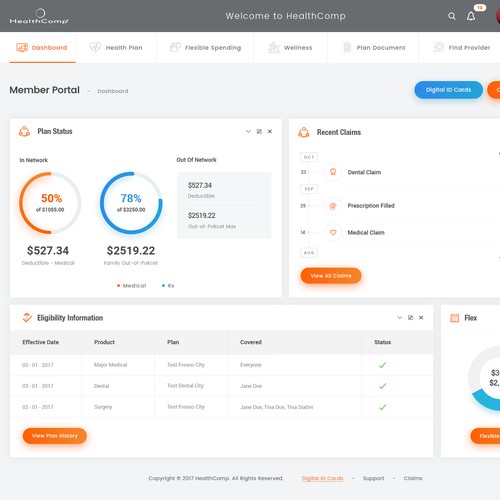Click the Dashboard tab monitor icon
500x500 pixels.
(x=22, y=47)
